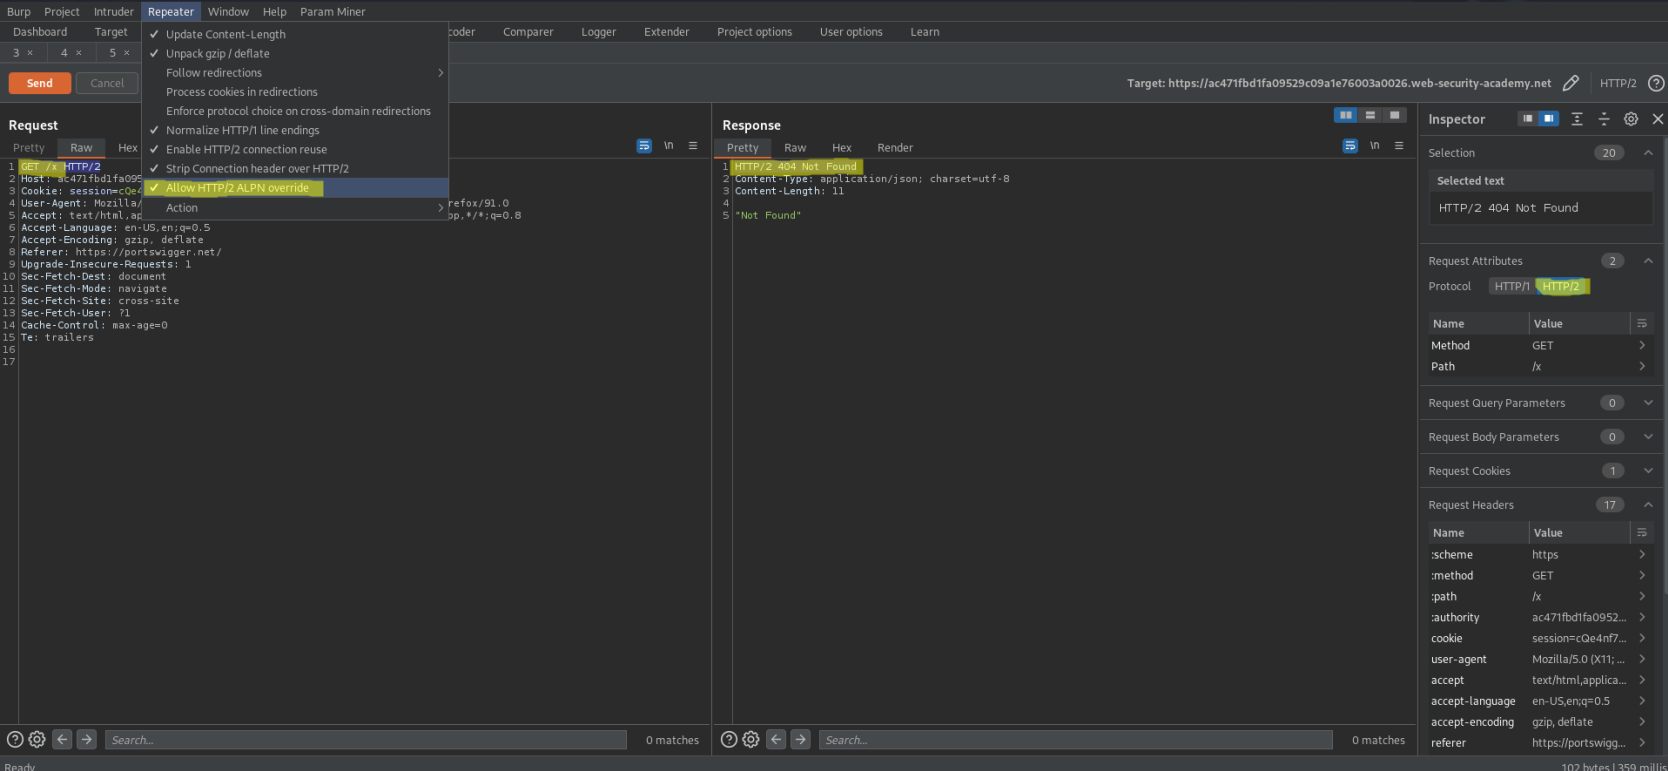Open Repeater help question mark icon

tap(1656, 83)
